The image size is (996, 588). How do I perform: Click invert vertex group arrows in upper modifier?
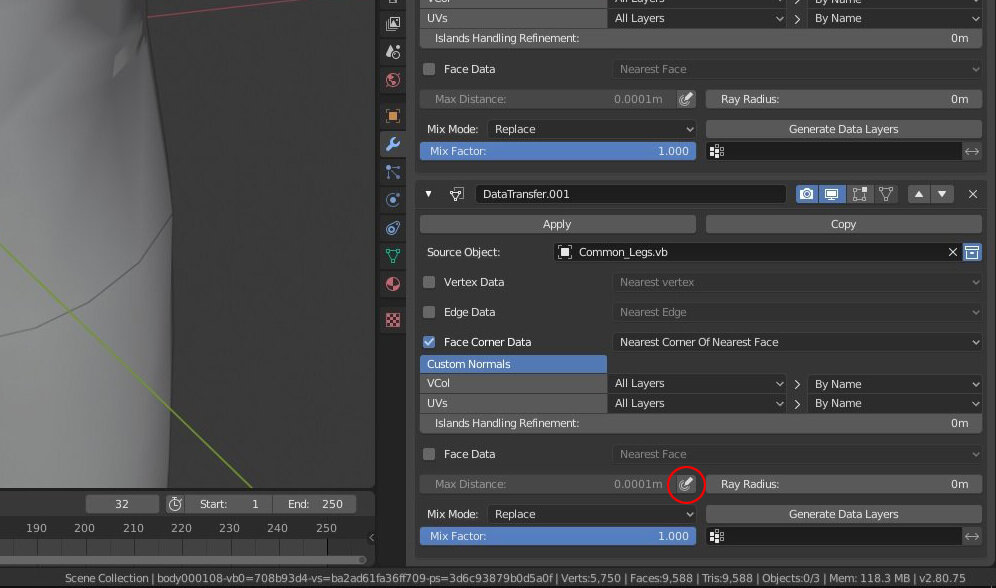pos(972,151)
